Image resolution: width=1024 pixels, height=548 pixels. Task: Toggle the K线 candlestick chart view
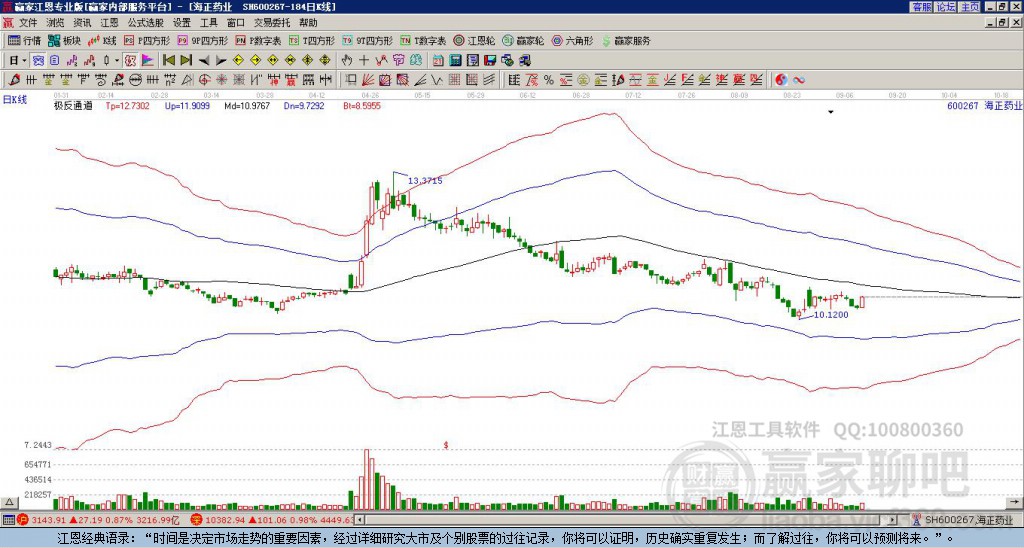pyautogui.click(x=103, y=40)
